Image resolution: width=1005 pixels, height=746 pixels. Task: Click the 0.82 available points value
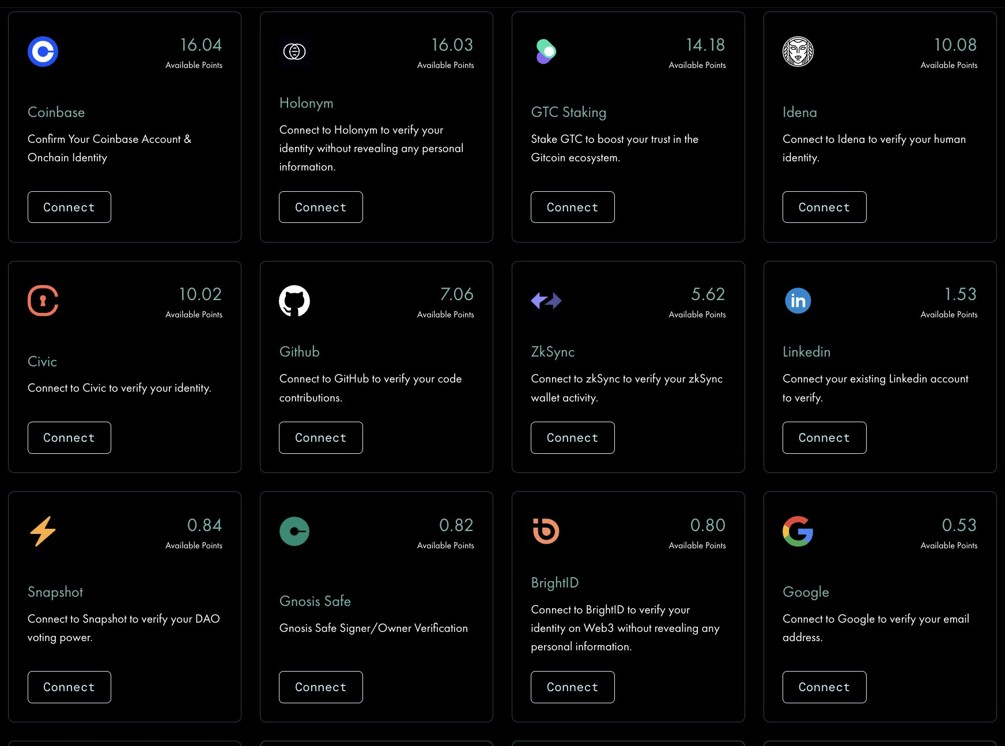456,525
